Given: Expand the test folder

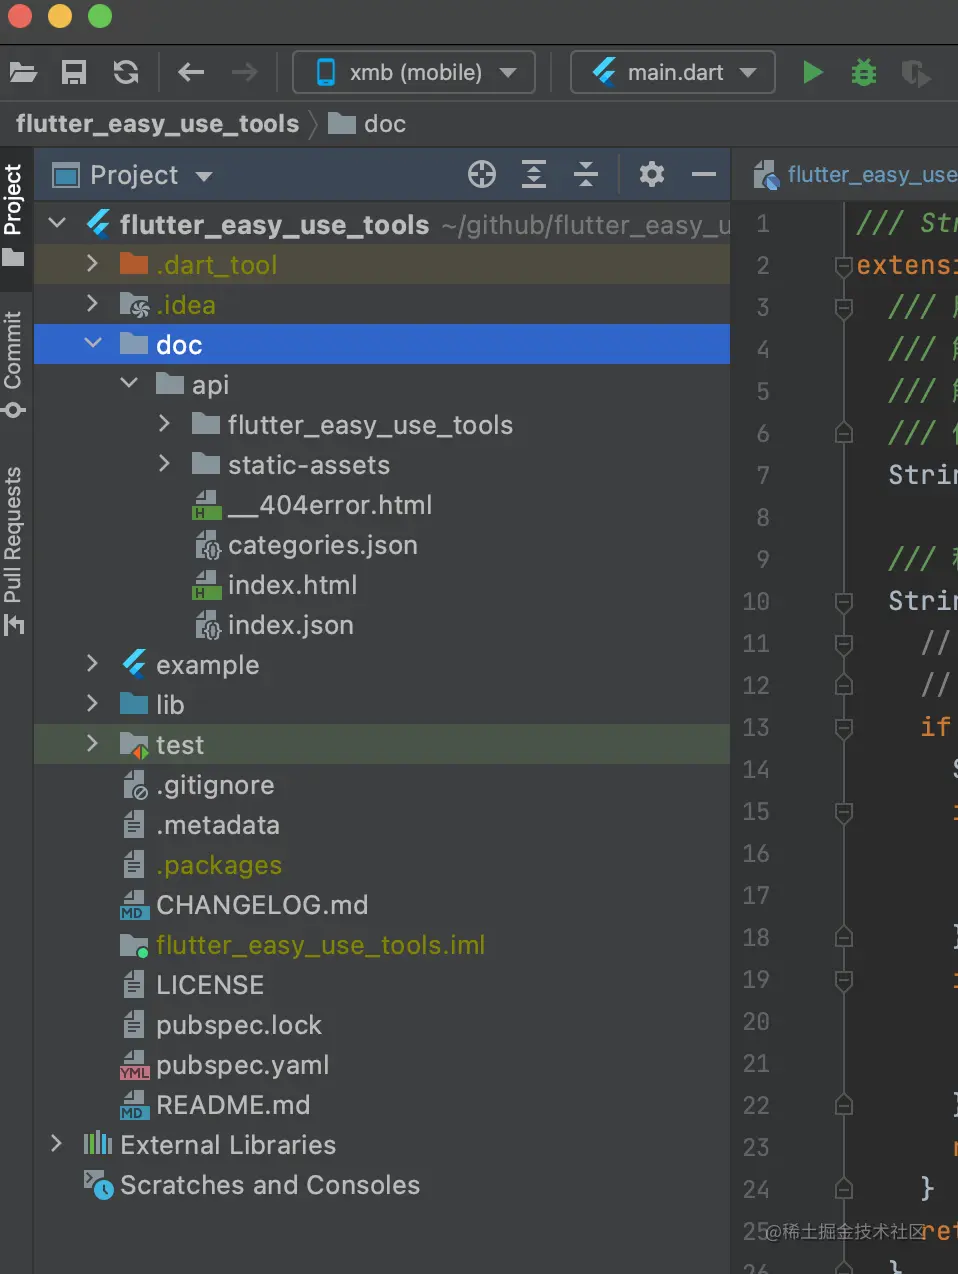Looking at the screenshot, I should click(x=93, y=744).
